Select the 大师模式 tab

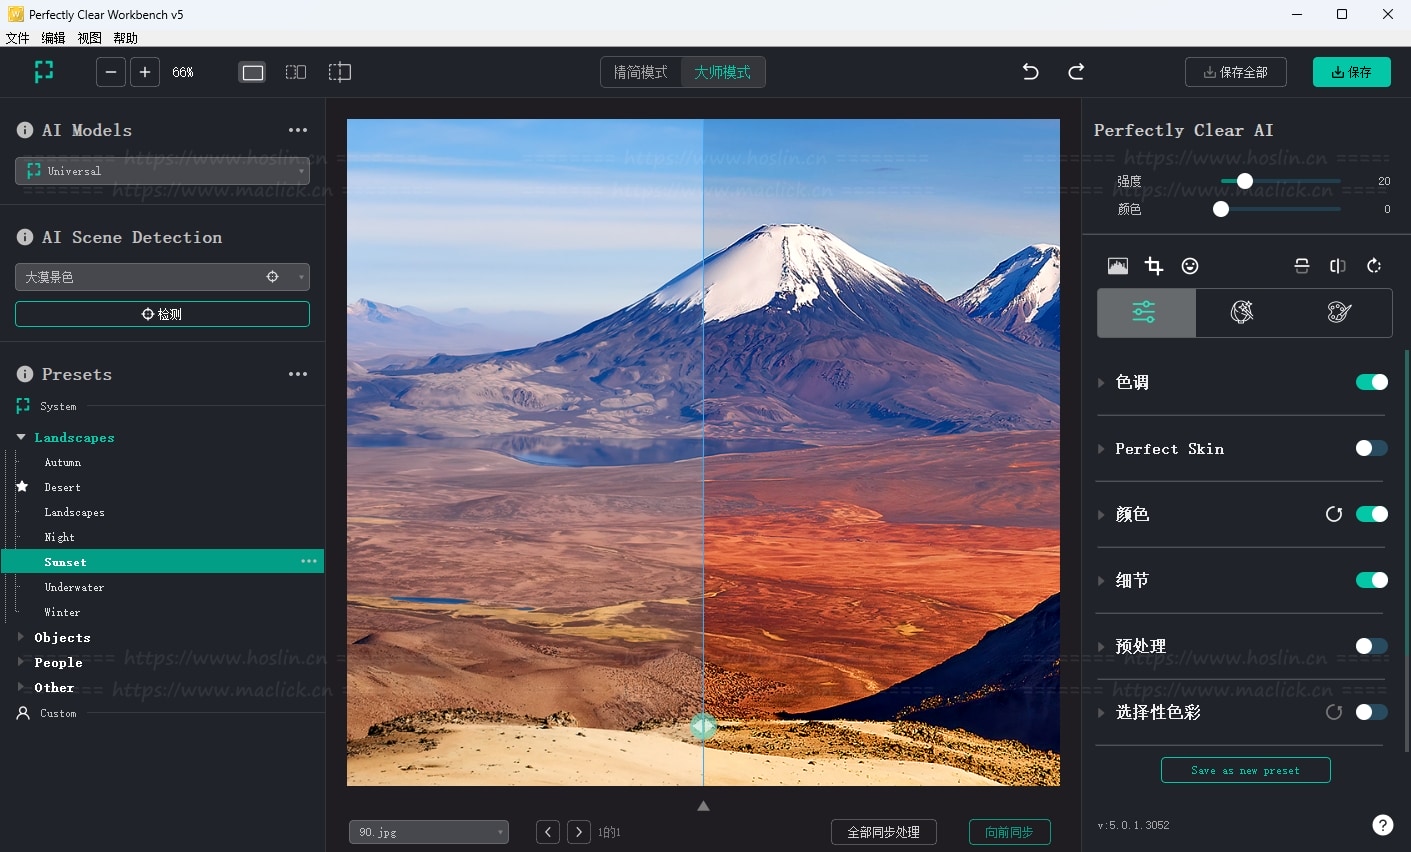tap(723, 72)
